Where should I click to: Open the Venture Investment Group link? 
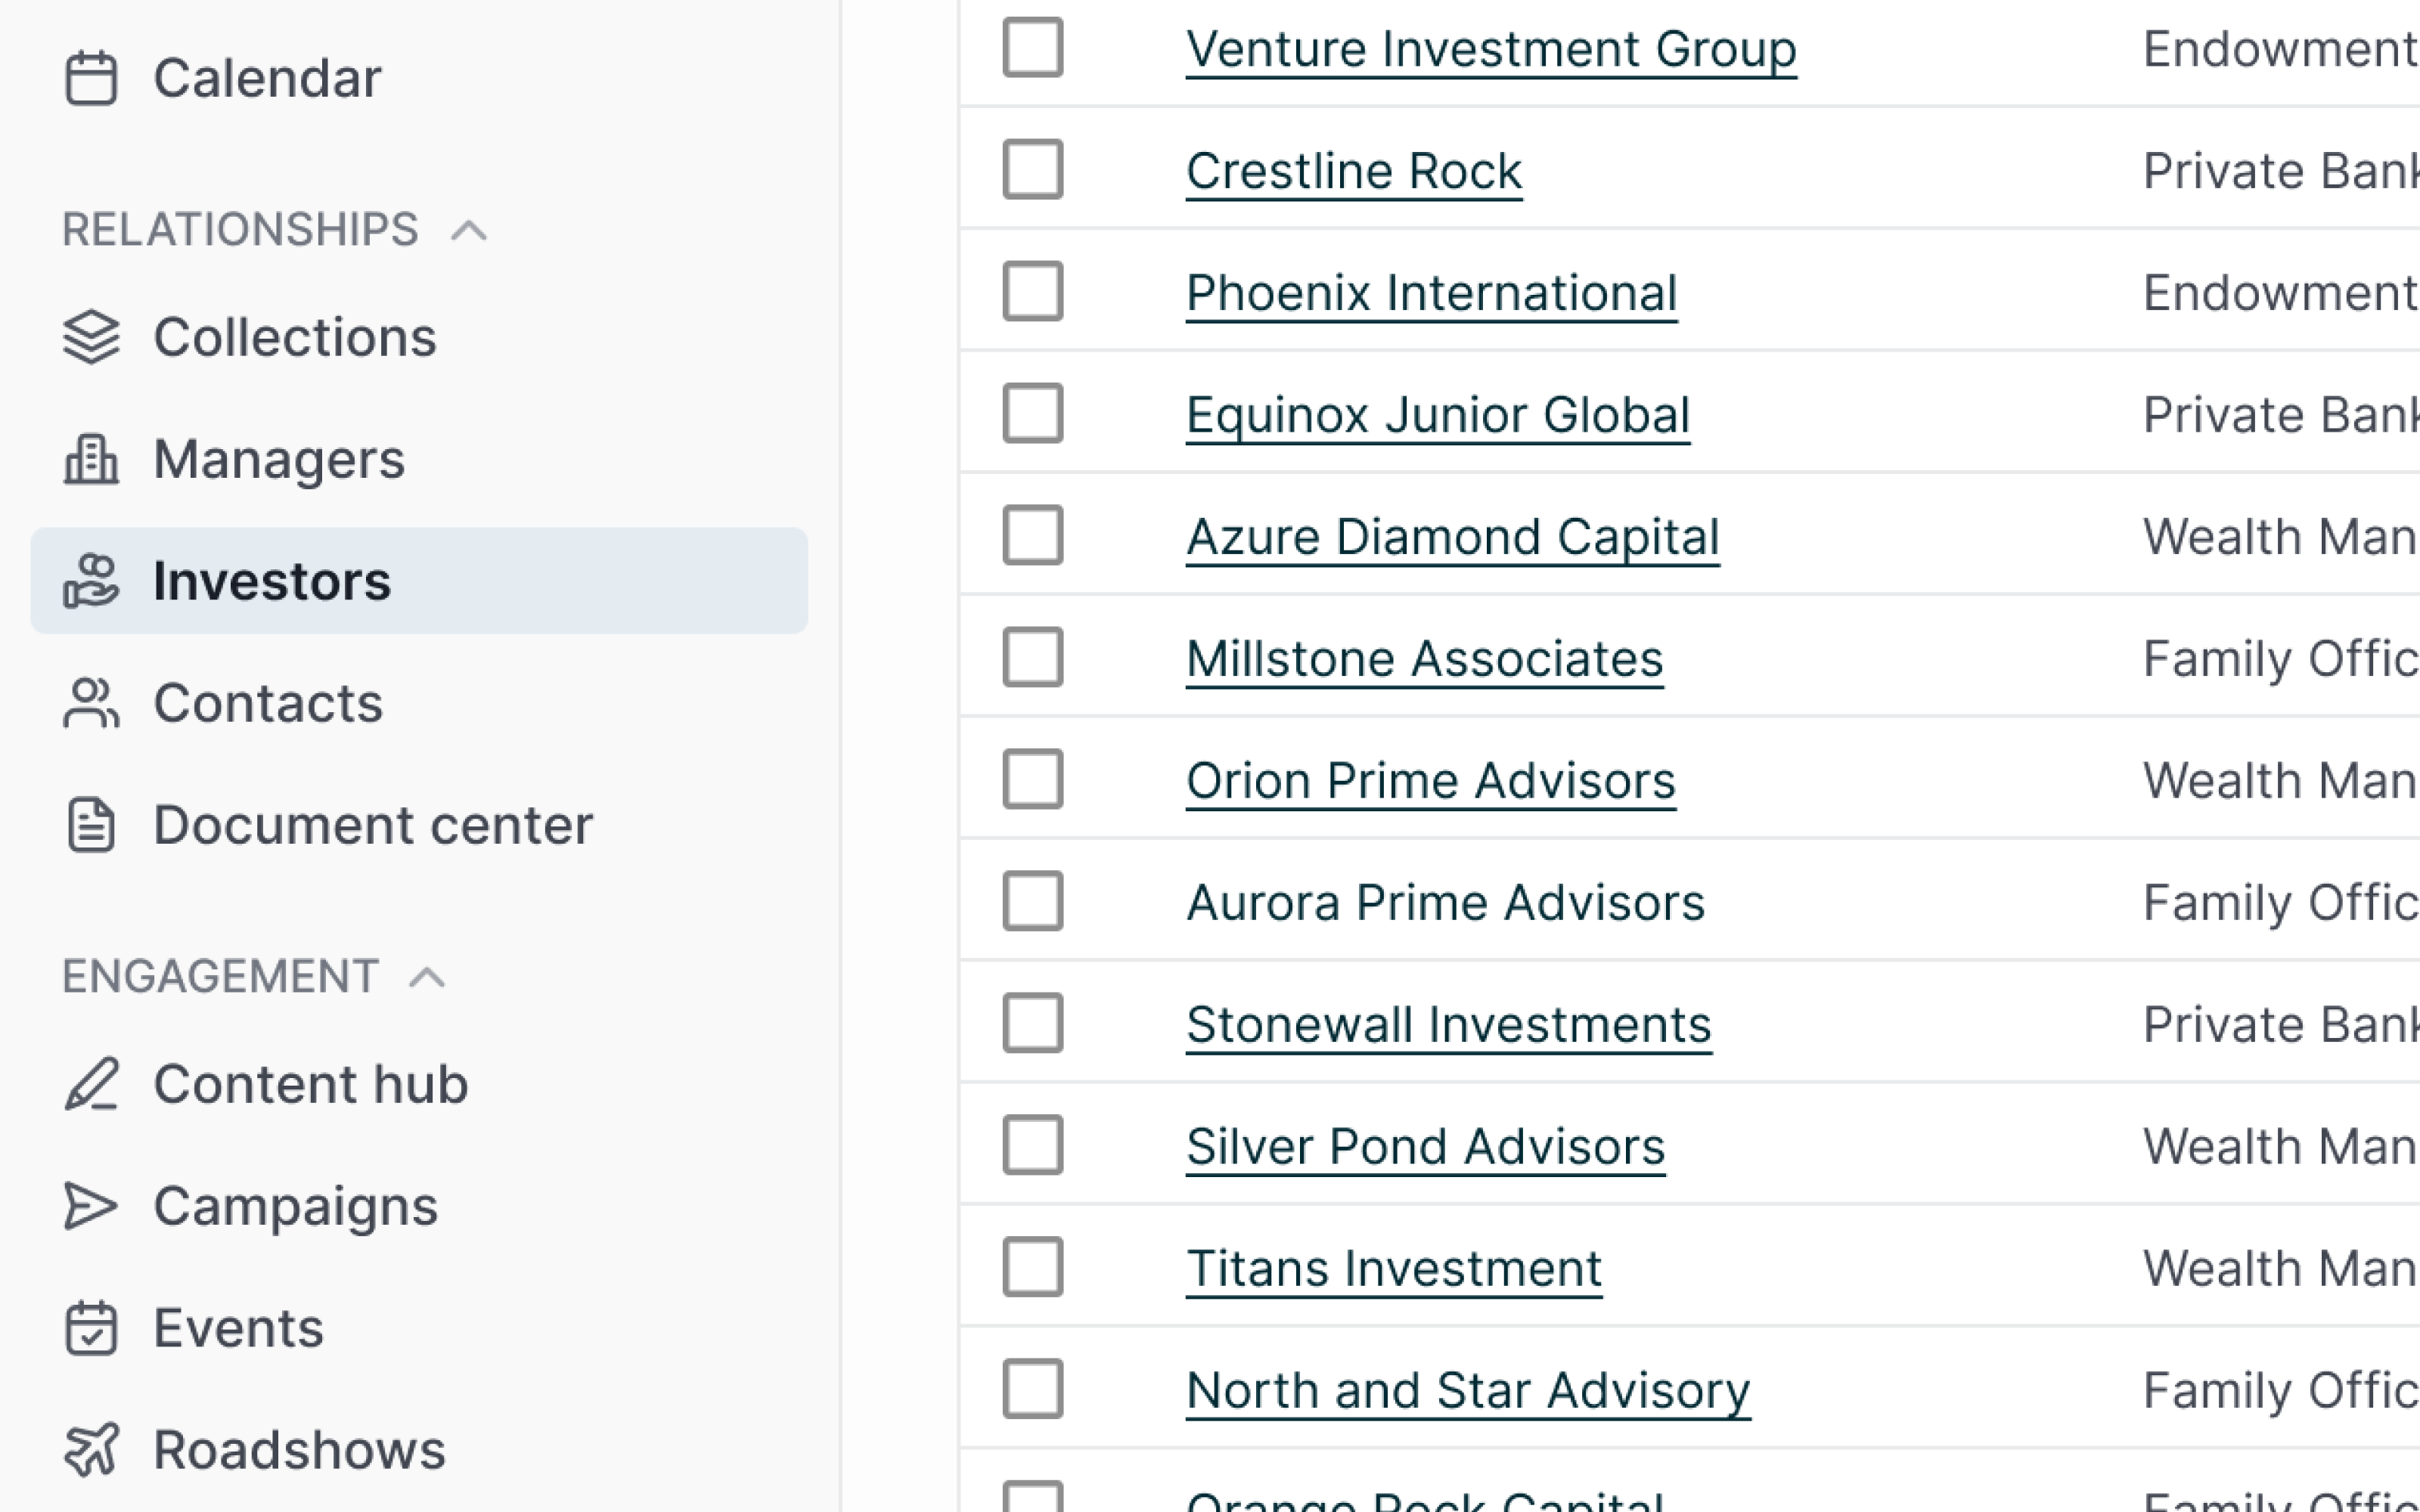(1490, 49)
